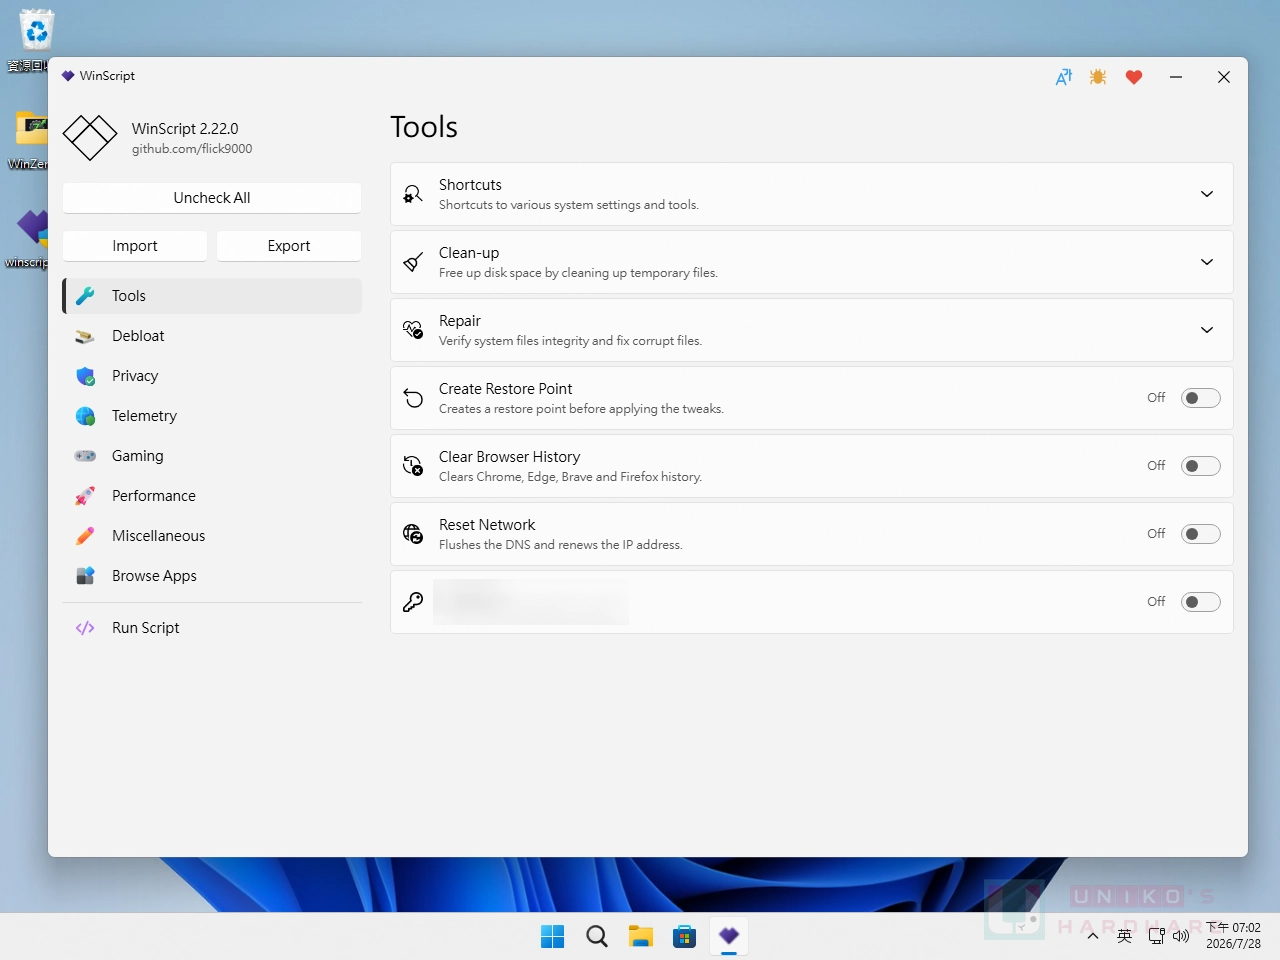Turn on Clear Browser History switch
This screenshot has height=960, width=1280.
pyautogui.click(x=1201, y=466)
